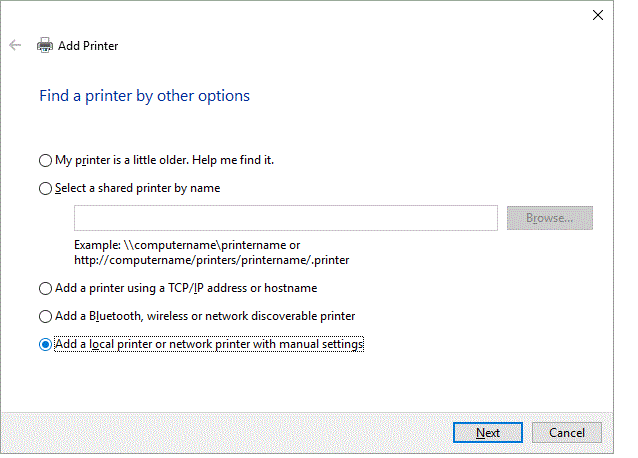Click the back arrow icon
The image size is (638, 458).
[x=15, y=45]
